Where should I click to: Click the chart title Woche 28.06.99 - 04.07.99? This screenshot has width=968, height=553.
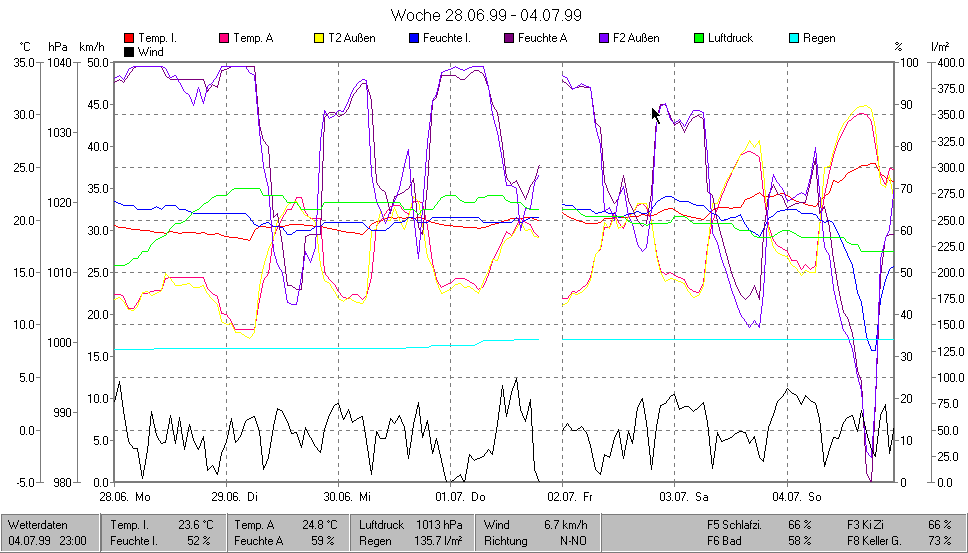tap(486, 15)
